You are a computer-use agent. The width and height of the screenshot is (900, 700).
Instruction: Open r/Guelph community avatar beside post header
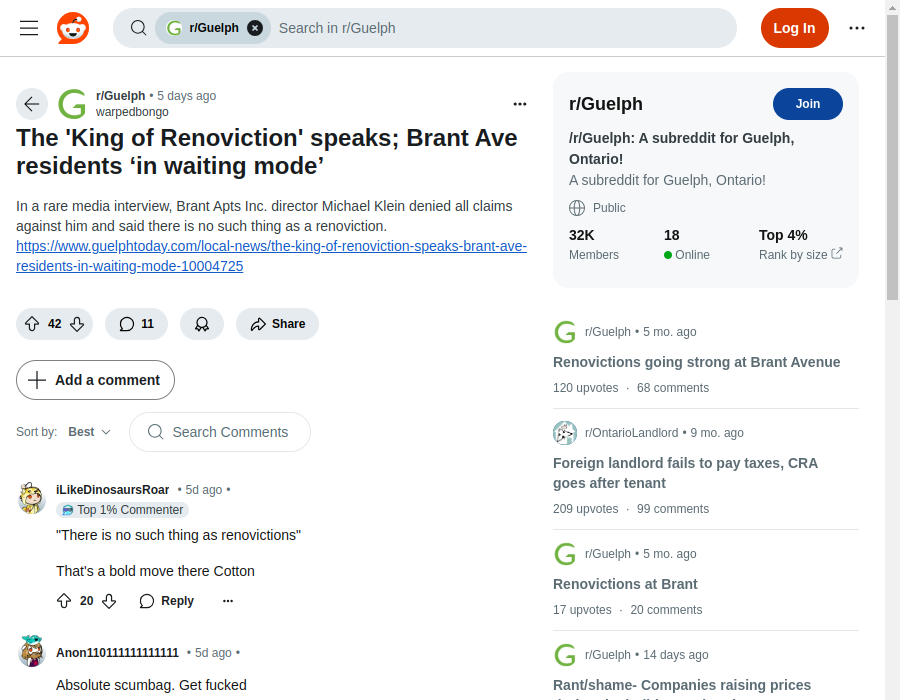[72, 104]
